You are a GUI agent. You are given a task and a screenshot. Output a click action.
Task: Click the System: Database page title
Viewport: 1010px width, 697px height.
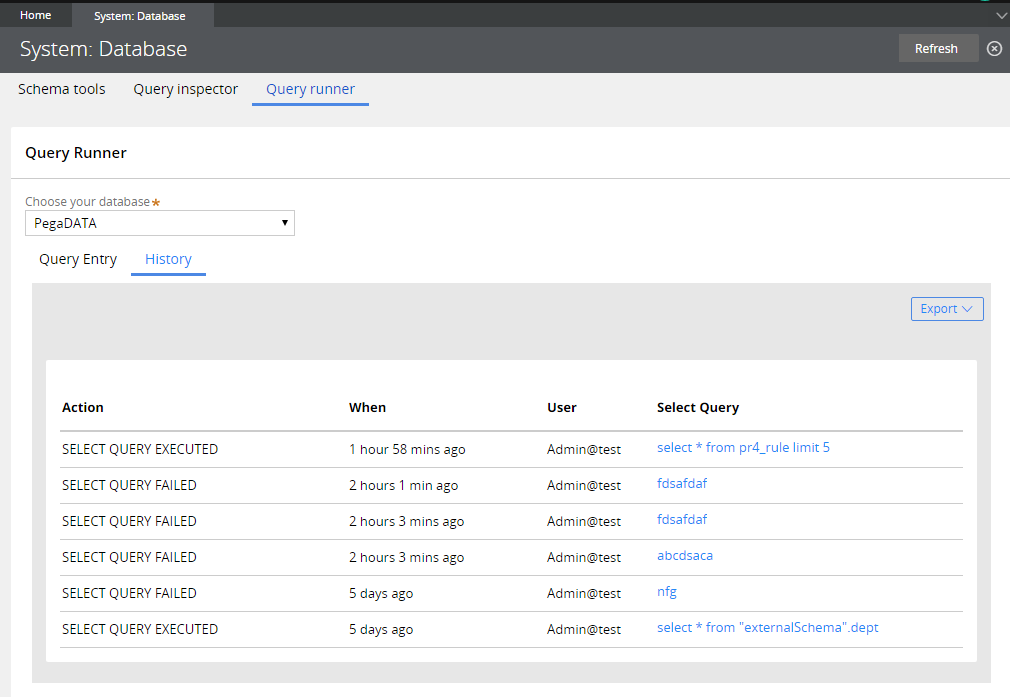pyautogui.click(x=103, y=49)
